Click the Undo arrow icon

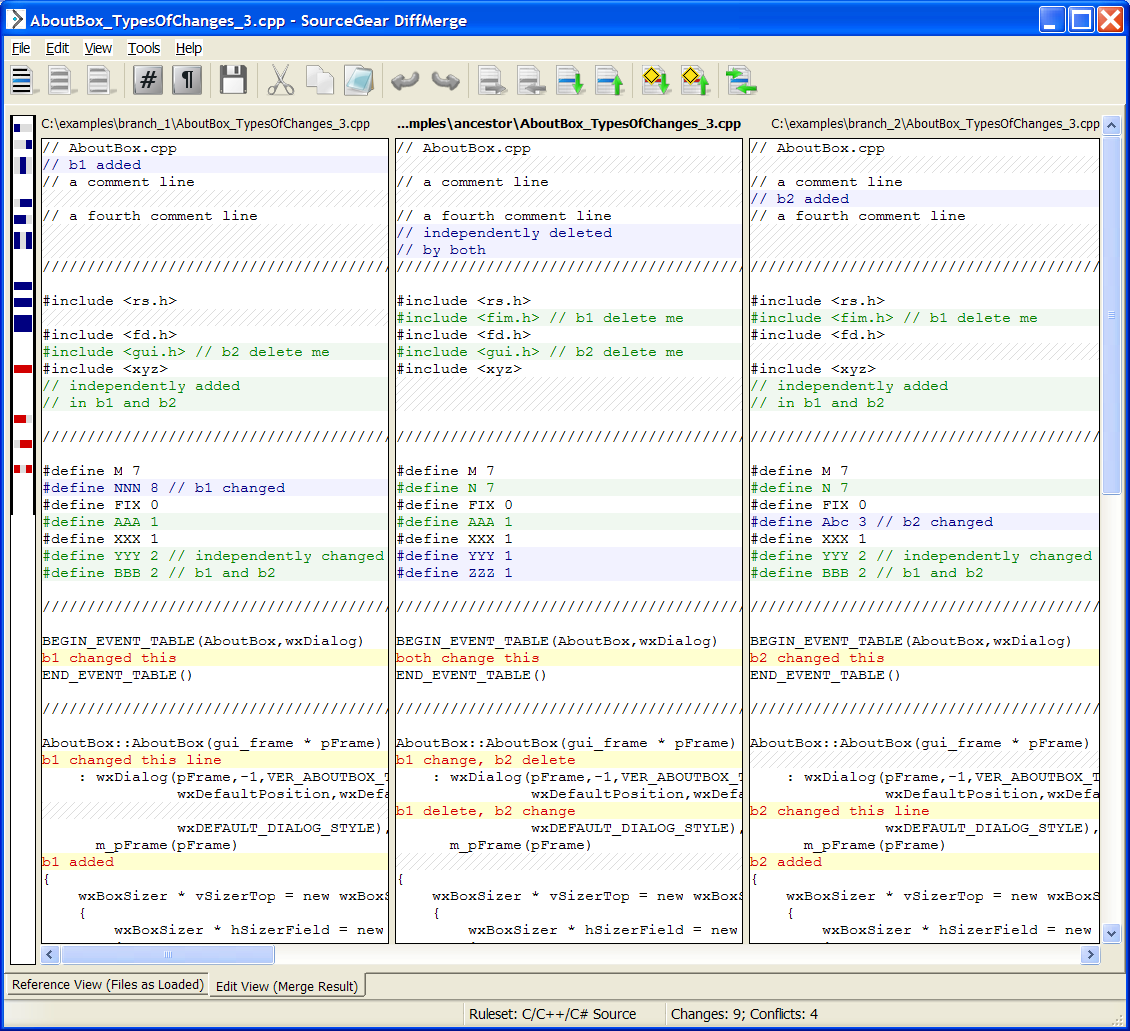pos(405,80)
